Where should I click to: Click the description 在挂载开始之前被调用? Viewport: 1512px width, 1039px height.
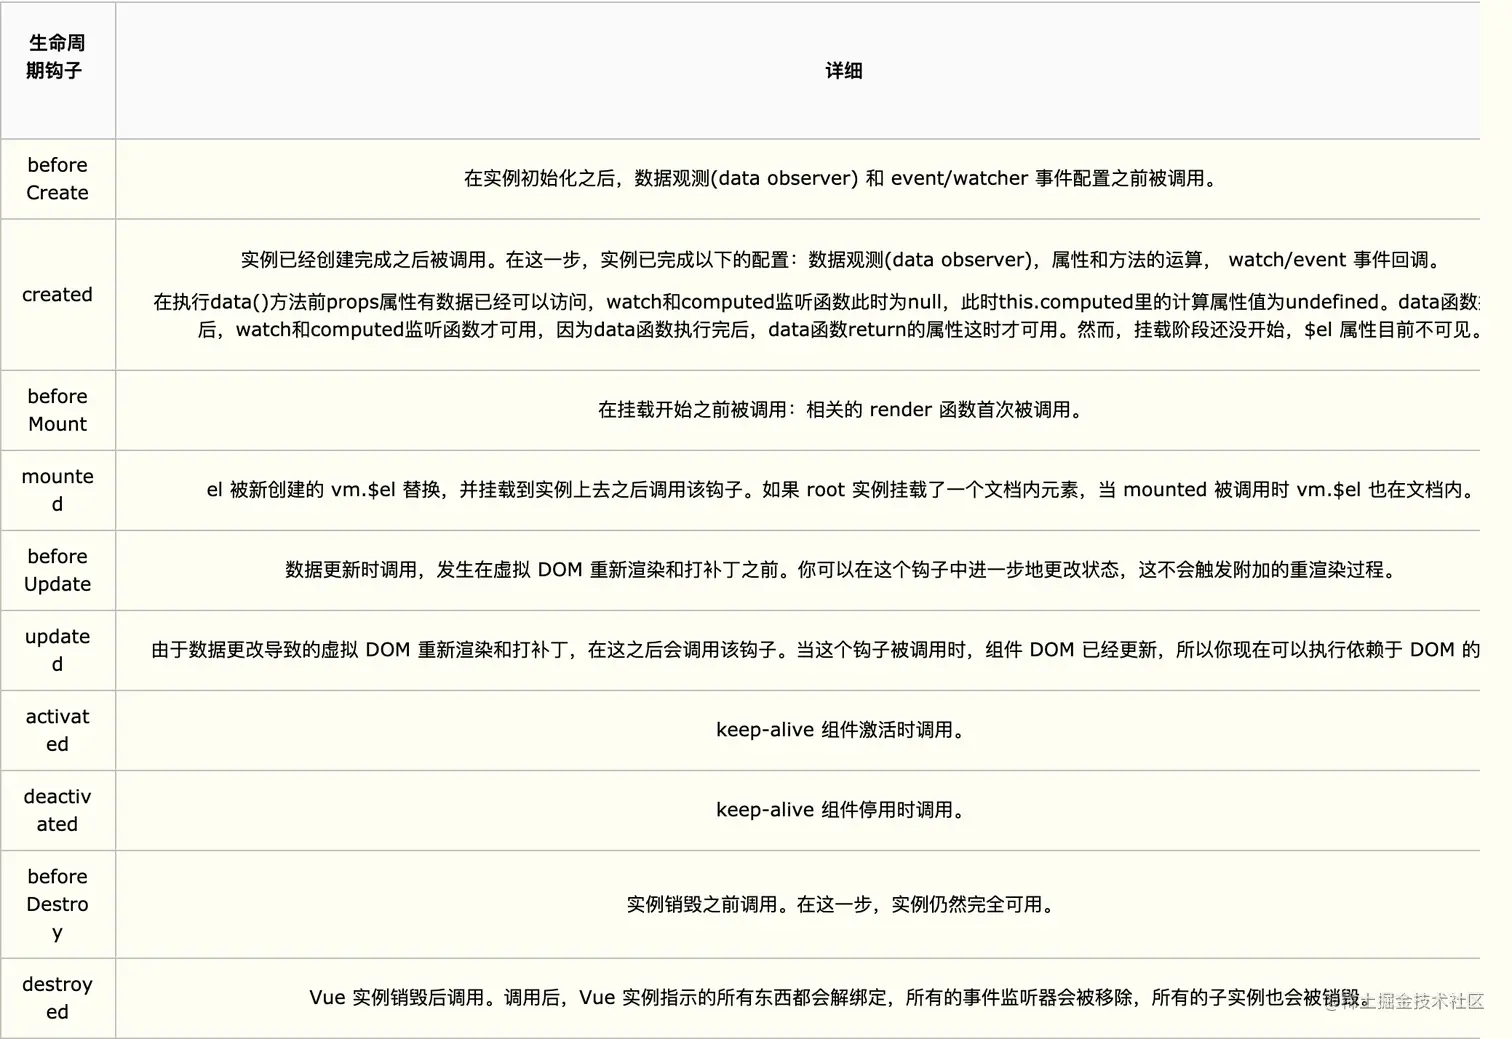pos(843,410)
